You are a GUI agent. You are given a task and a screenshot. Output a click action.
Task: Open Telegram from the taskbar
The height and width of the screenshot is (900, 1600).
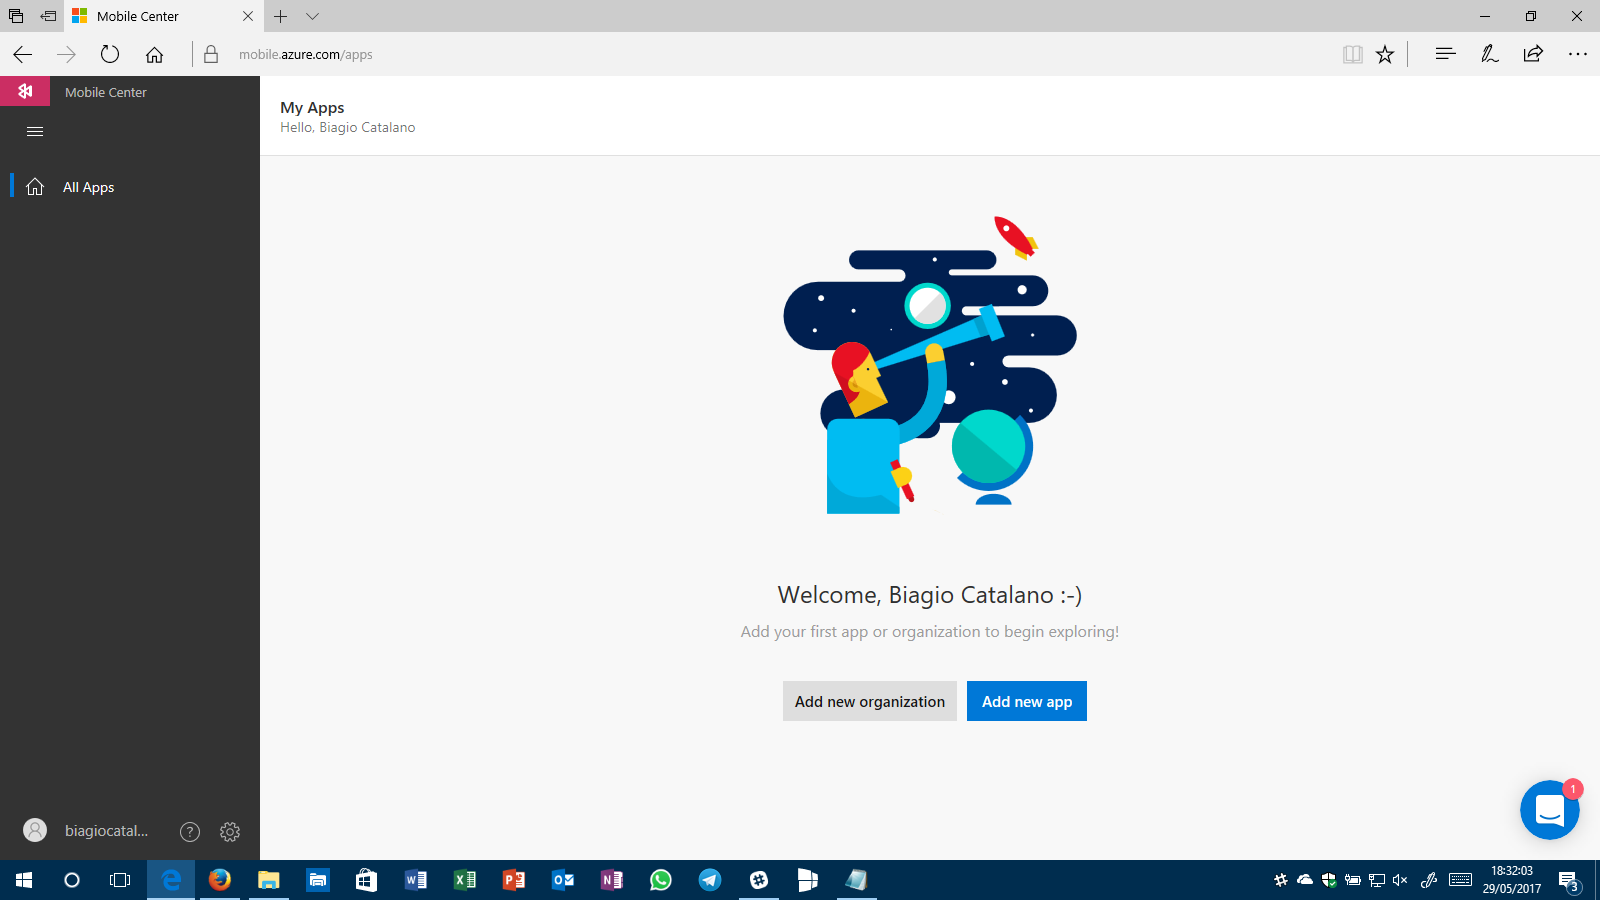pos(710,880)
